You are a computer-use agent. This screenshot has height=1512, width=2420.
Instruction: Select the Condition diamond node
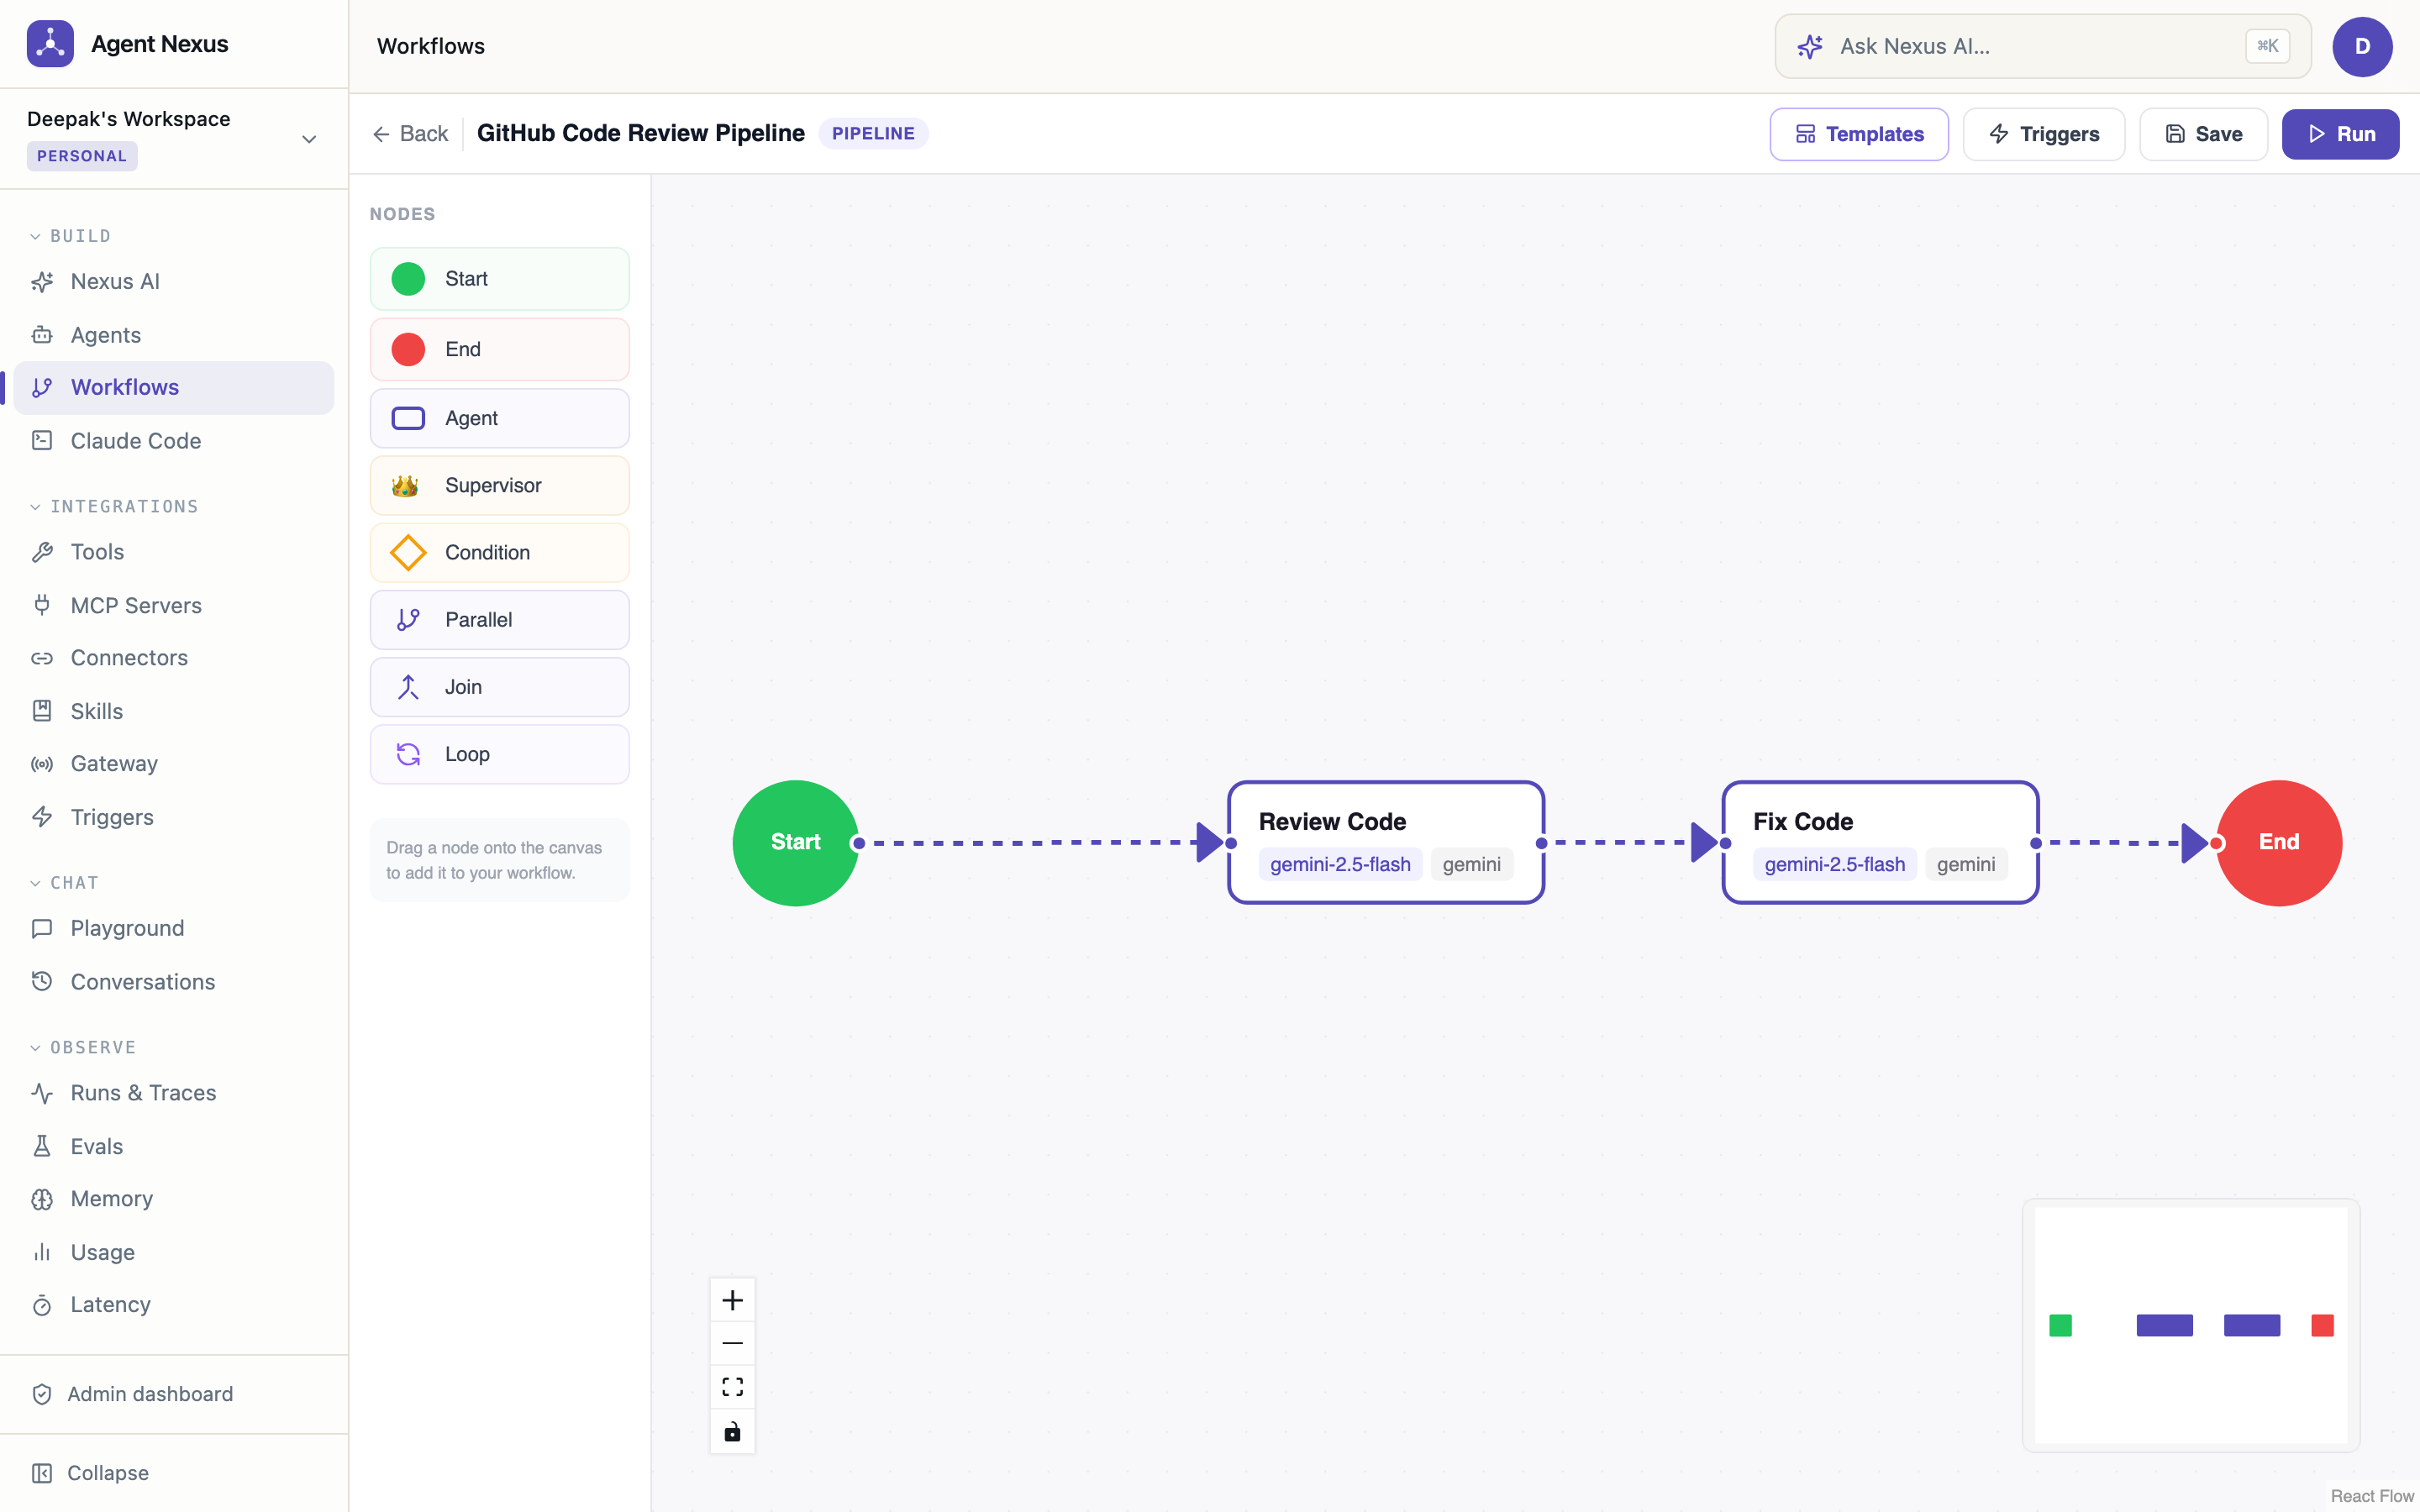pos(499,553)
